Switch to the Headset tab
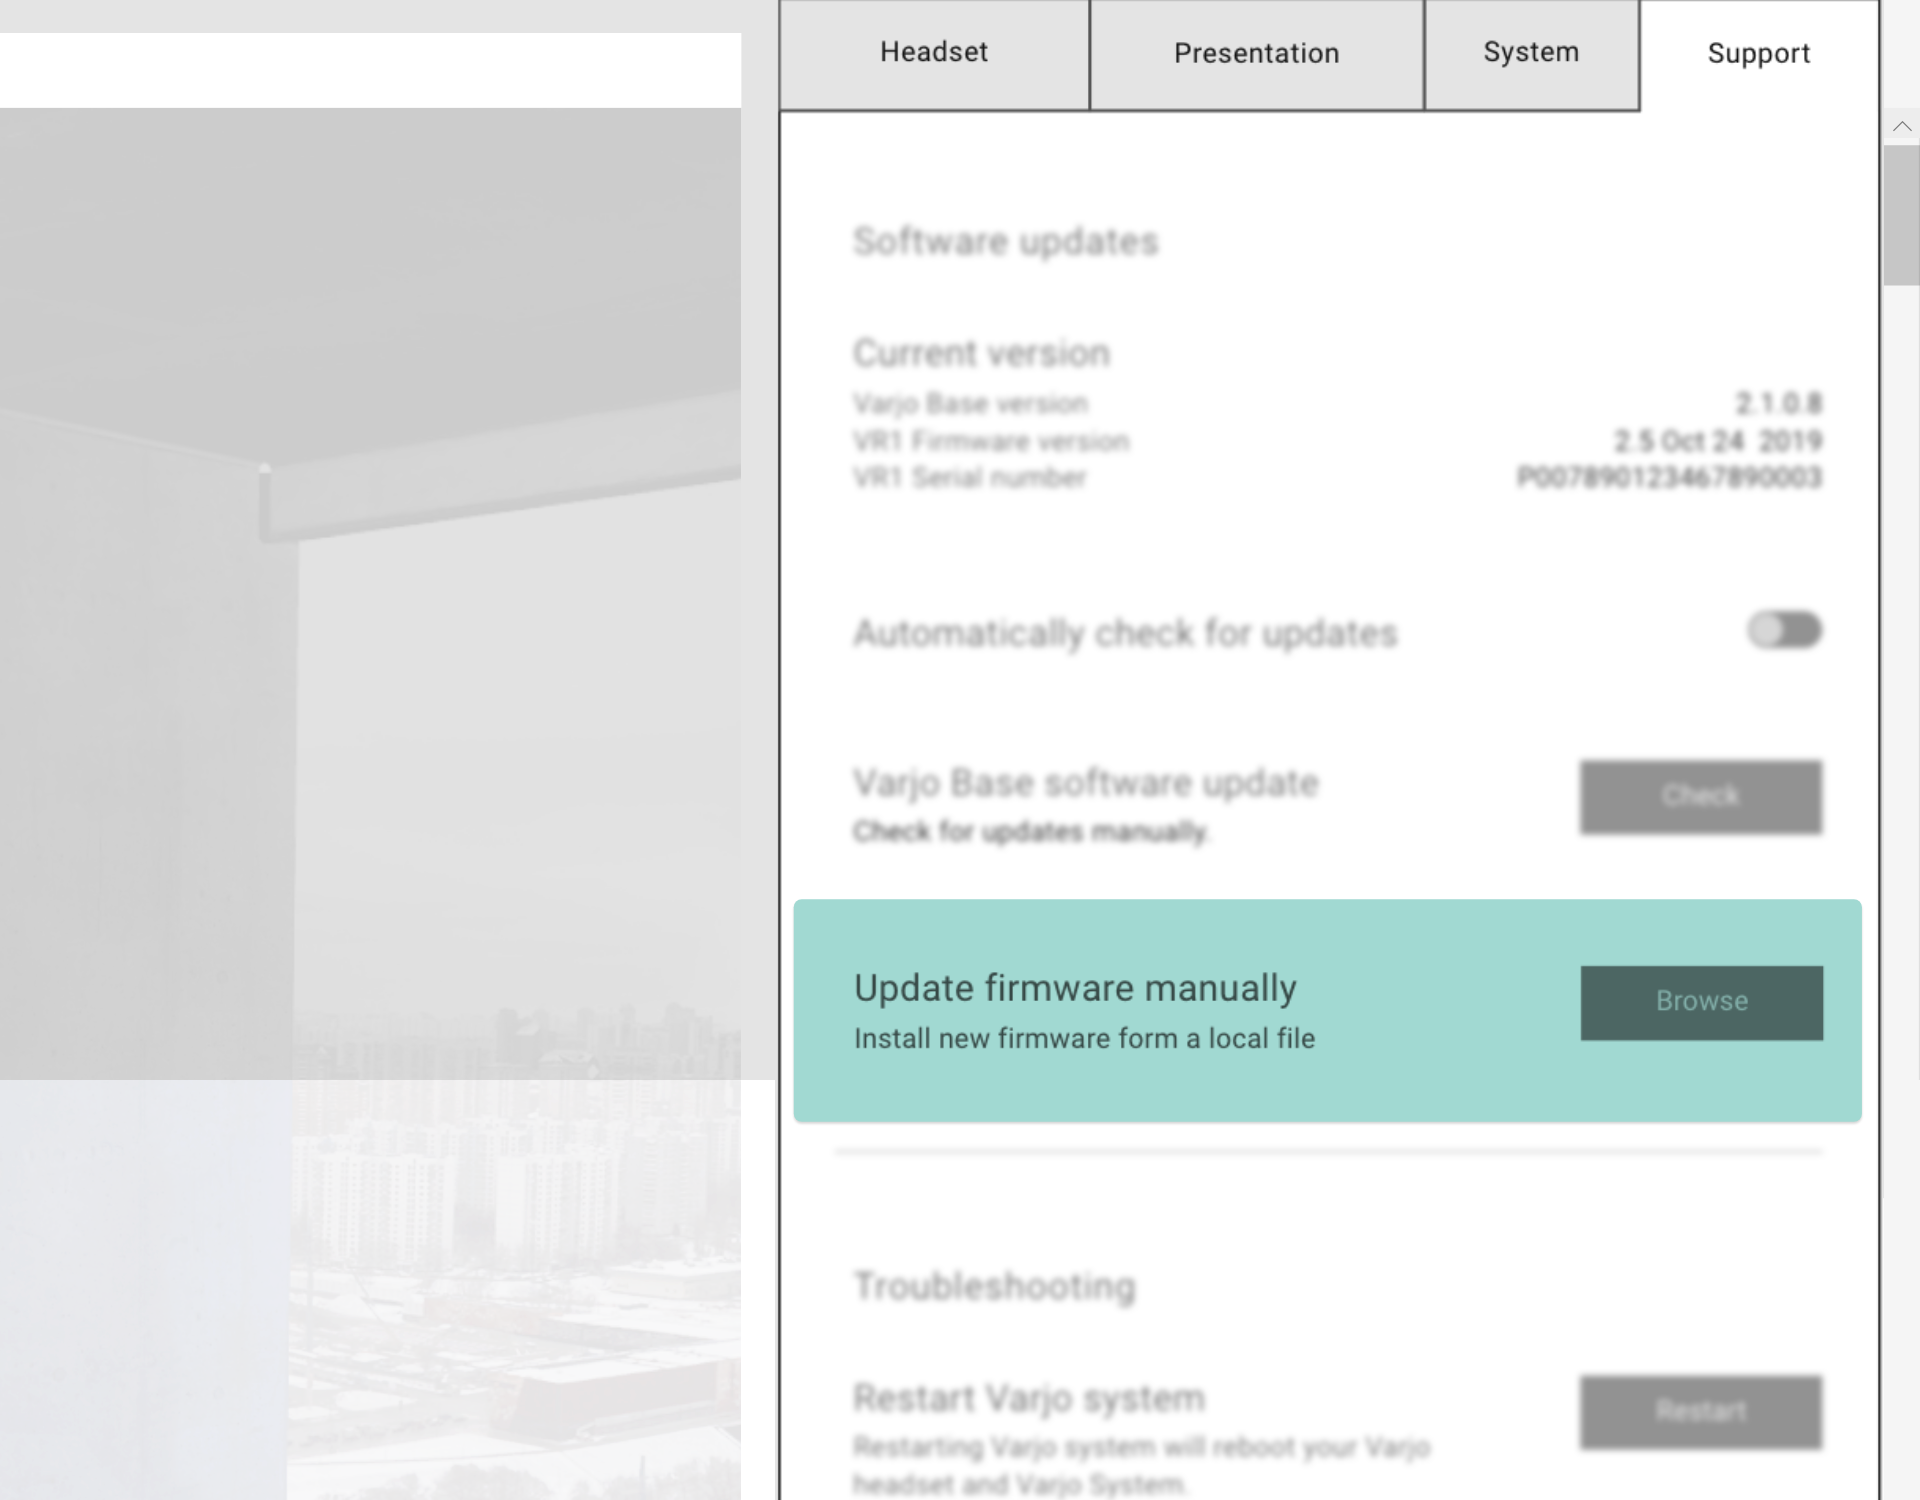 934,54
